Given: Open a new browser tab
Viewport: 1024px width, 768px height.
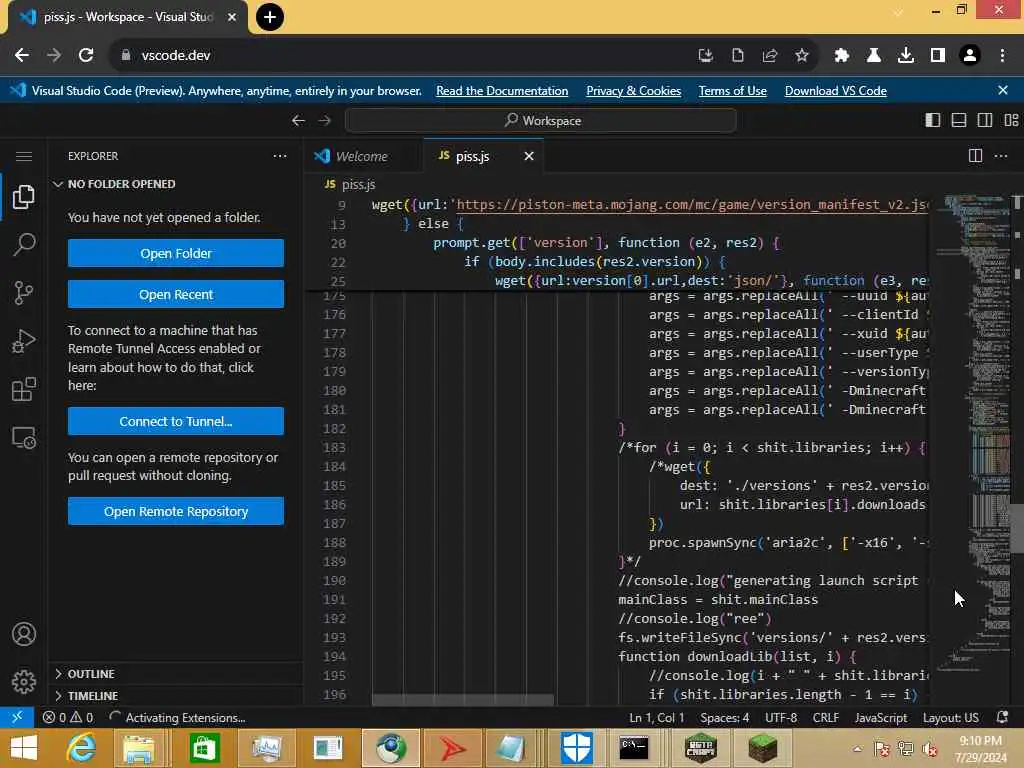Looking at the screenshot, I should (270, 17).
